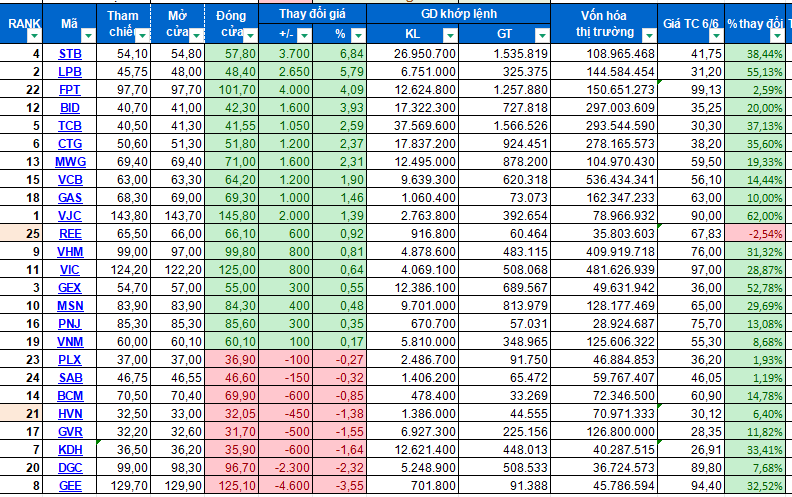This screenshot has width=792, height=497.
Task: Select the Thay đổi giá header cell
Action: 312,14
